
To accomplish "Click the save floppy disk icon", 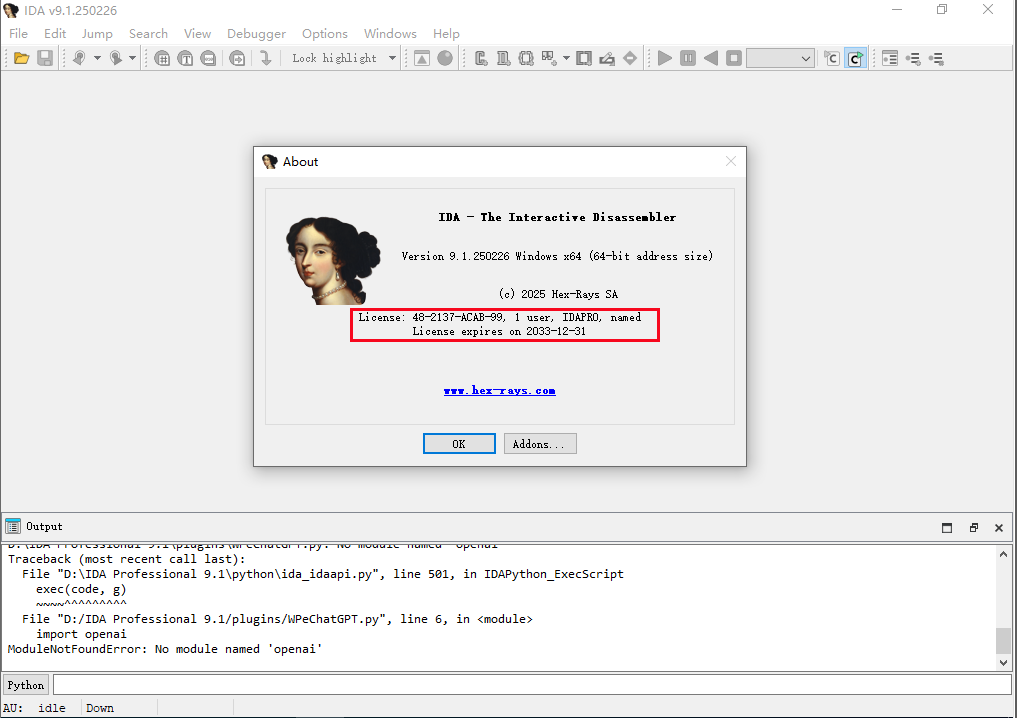I will pos(45,58).
